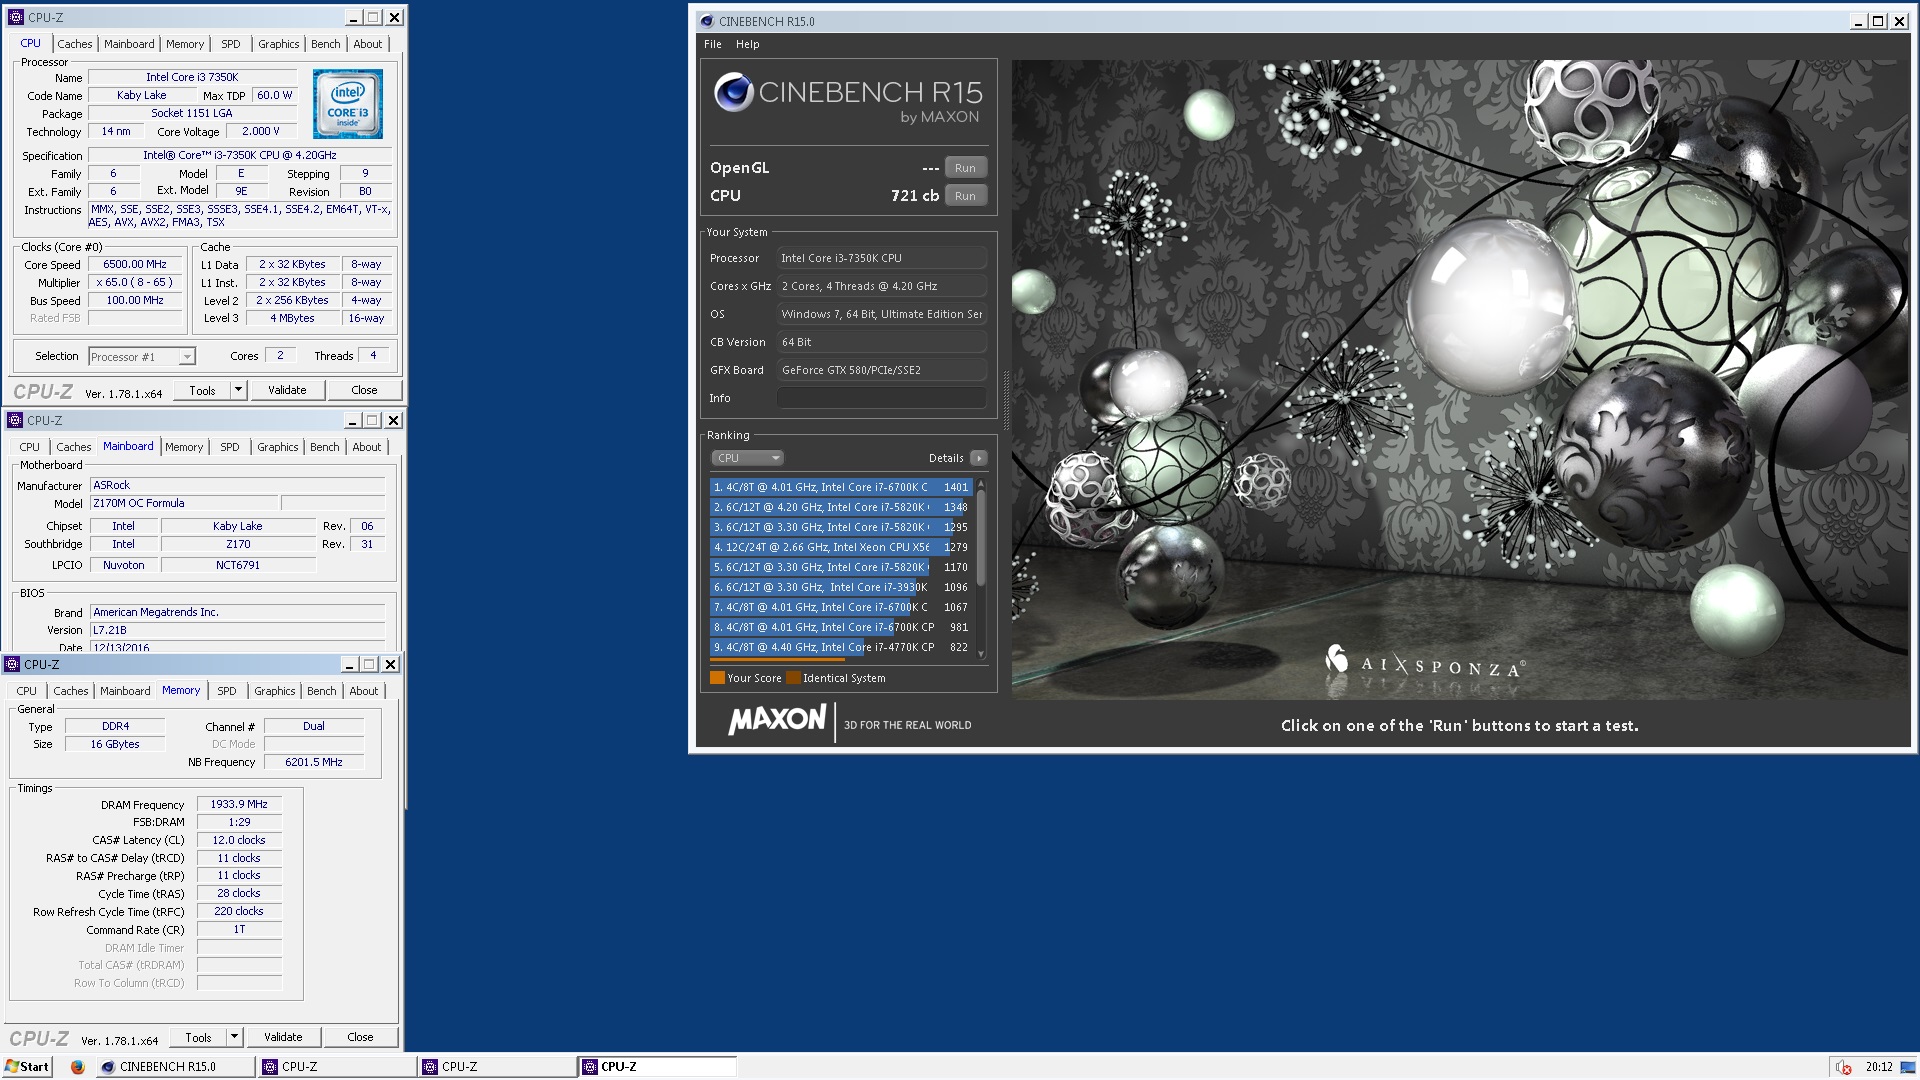Click the CPU-Z Mainboard window title icon

[15, 420]
